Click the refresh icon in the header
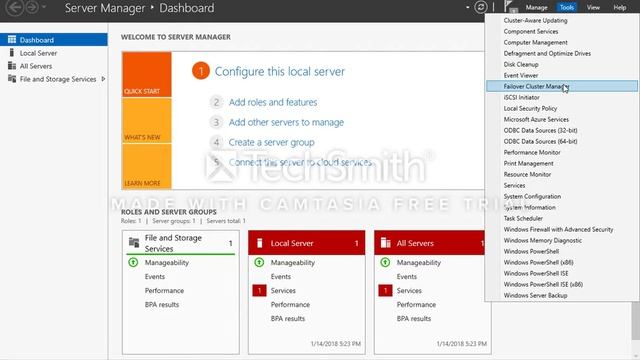The image size is (640, 360). (481, 7)
